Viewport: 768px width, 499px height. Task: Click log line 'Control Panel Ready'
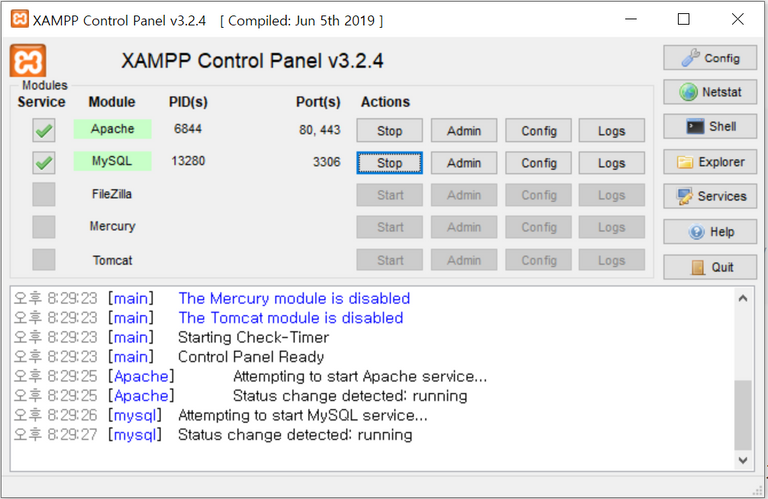click(x=251, y=356)
